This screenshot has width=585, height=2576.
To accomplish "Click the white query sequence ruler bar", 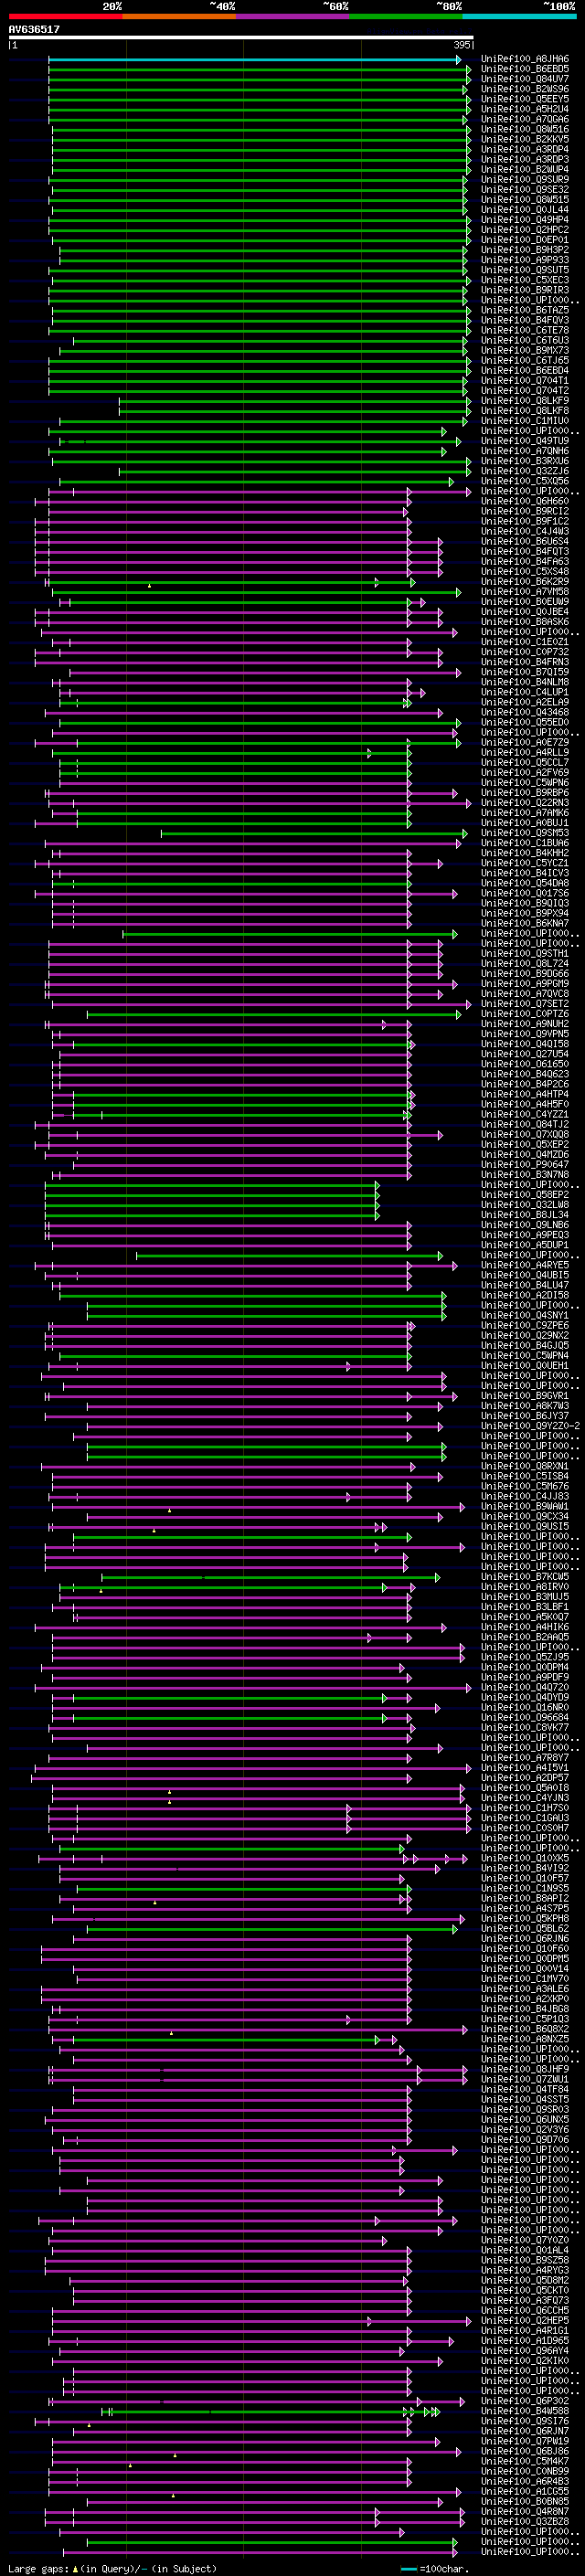I will click(x=240, y=38).
